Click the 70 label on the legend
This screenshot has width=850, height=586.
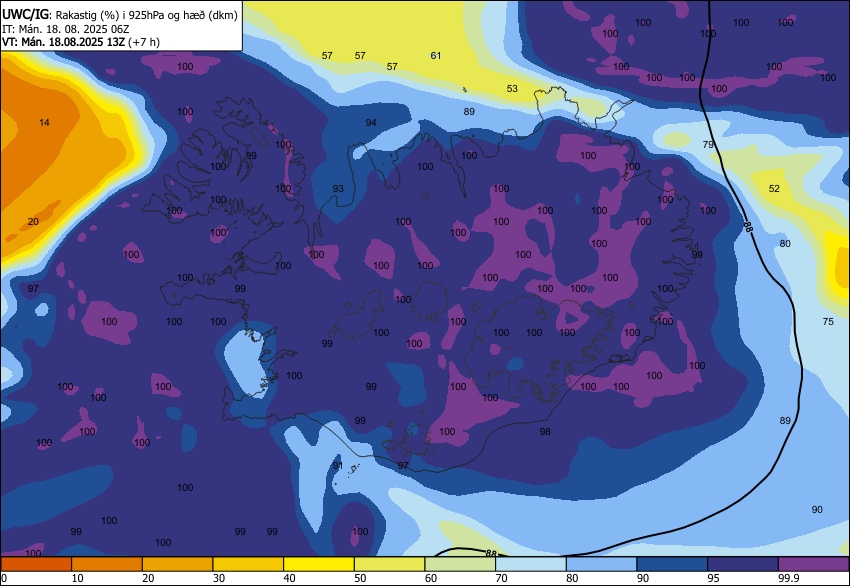501,578
